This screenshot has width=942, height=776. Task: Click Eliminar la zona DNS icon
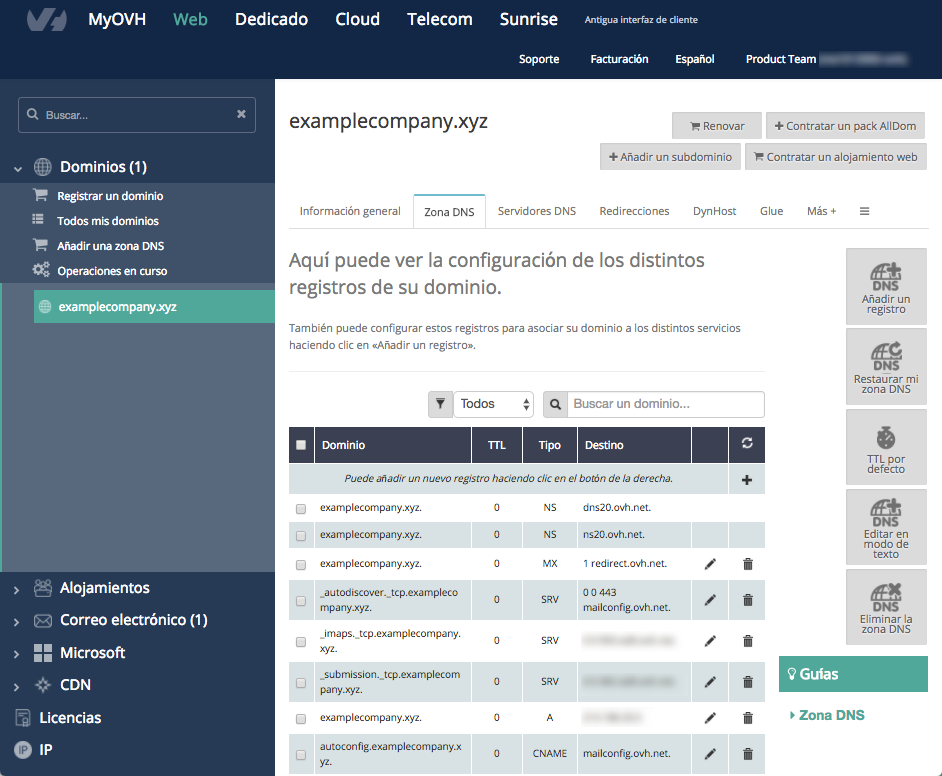tap(886, 607)
